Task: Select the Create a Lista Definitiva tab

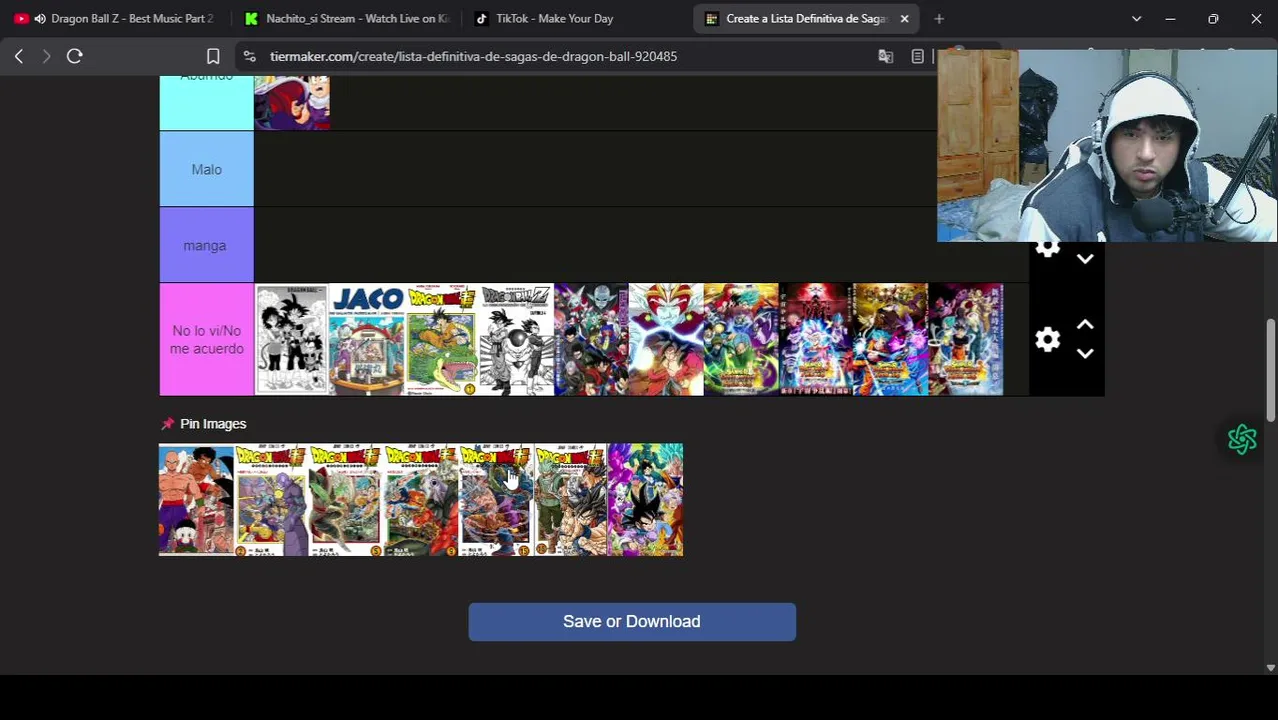Action: (806, 19)
